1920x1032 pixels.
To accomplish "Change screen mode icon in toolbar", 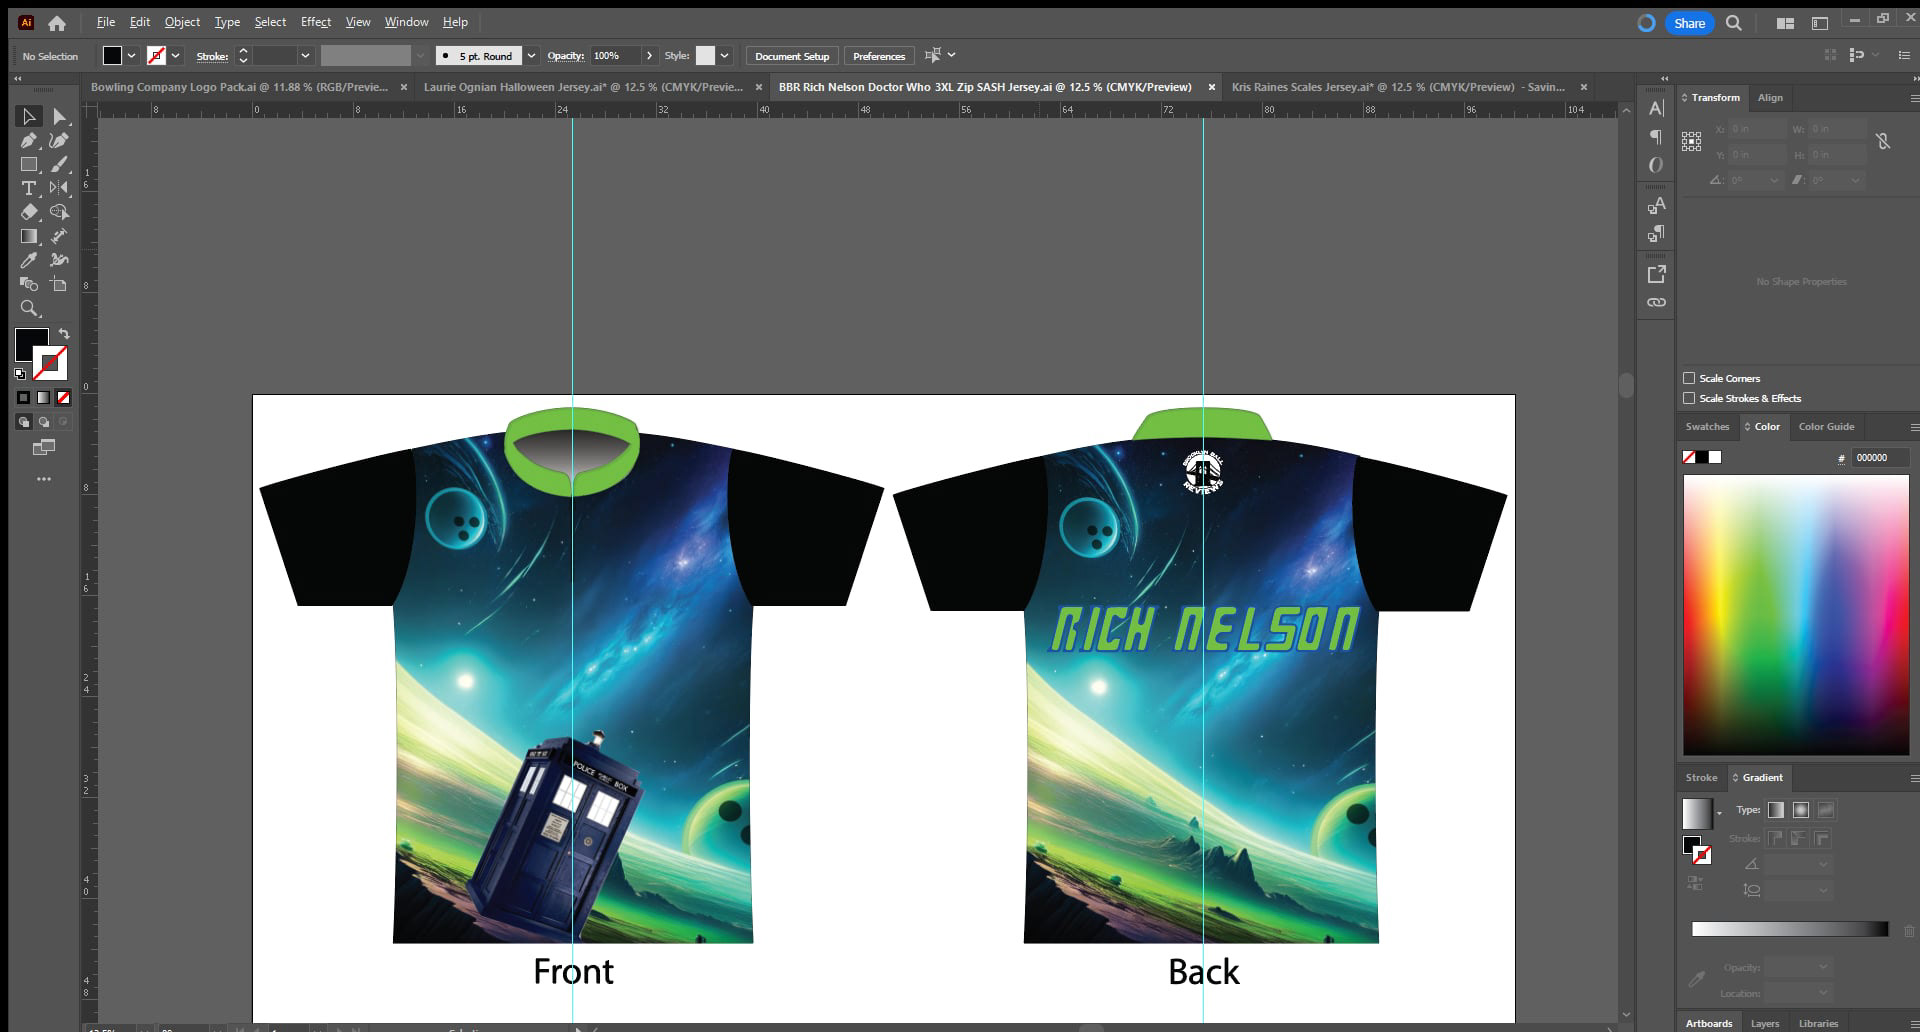I will (x=44, y=447).
